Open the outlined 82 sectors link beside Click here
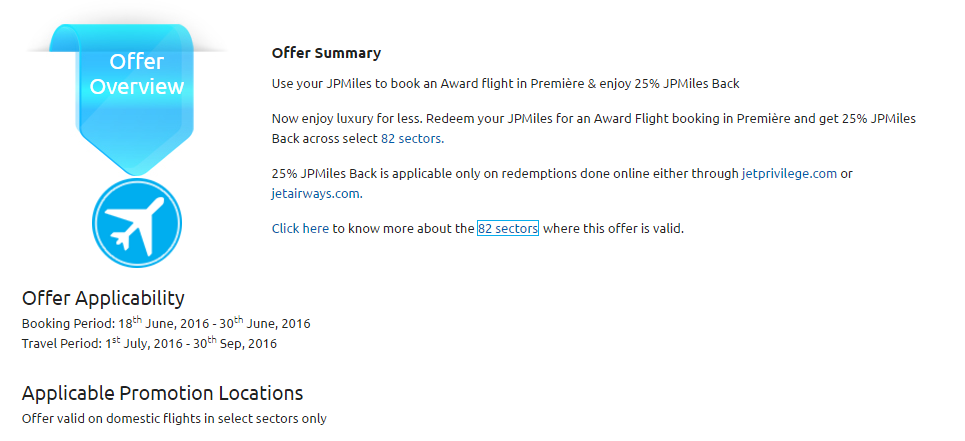The height and width of the screenshot is (441, 965). (x=508, y=229)
